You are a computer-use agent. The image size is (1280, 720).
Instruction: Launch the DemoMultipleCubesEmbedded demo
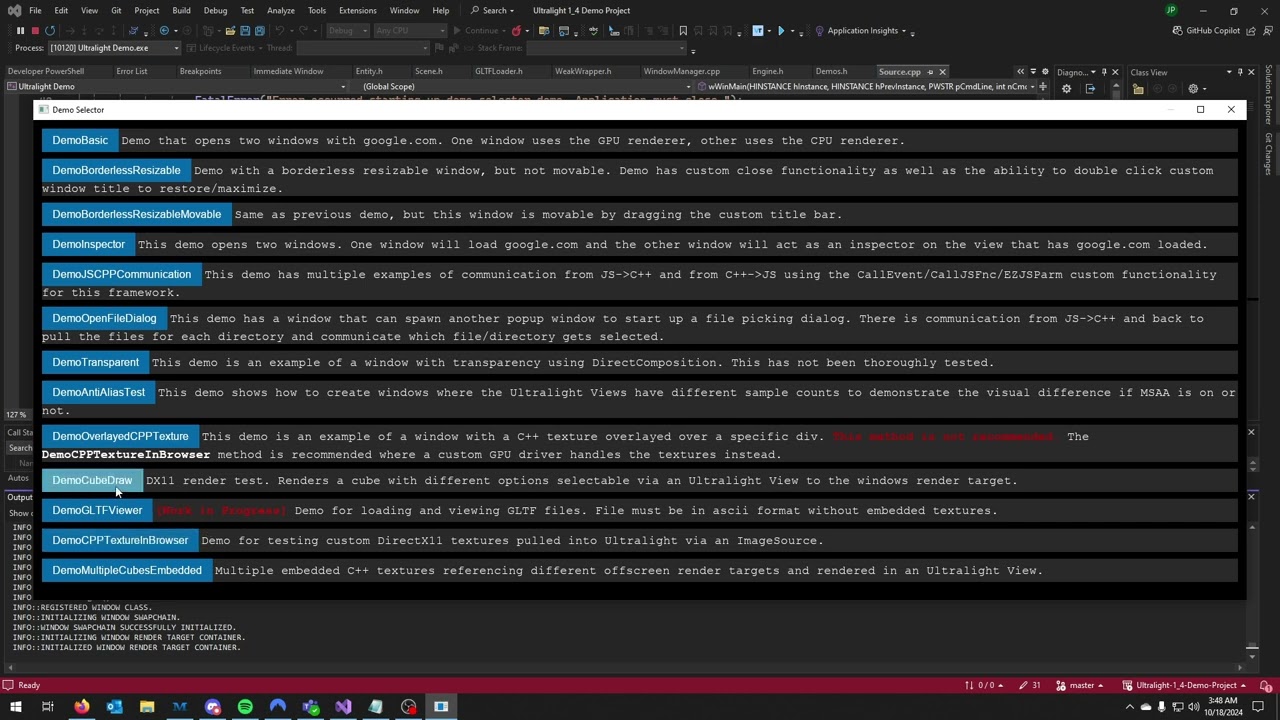click(x=127, y=571)
